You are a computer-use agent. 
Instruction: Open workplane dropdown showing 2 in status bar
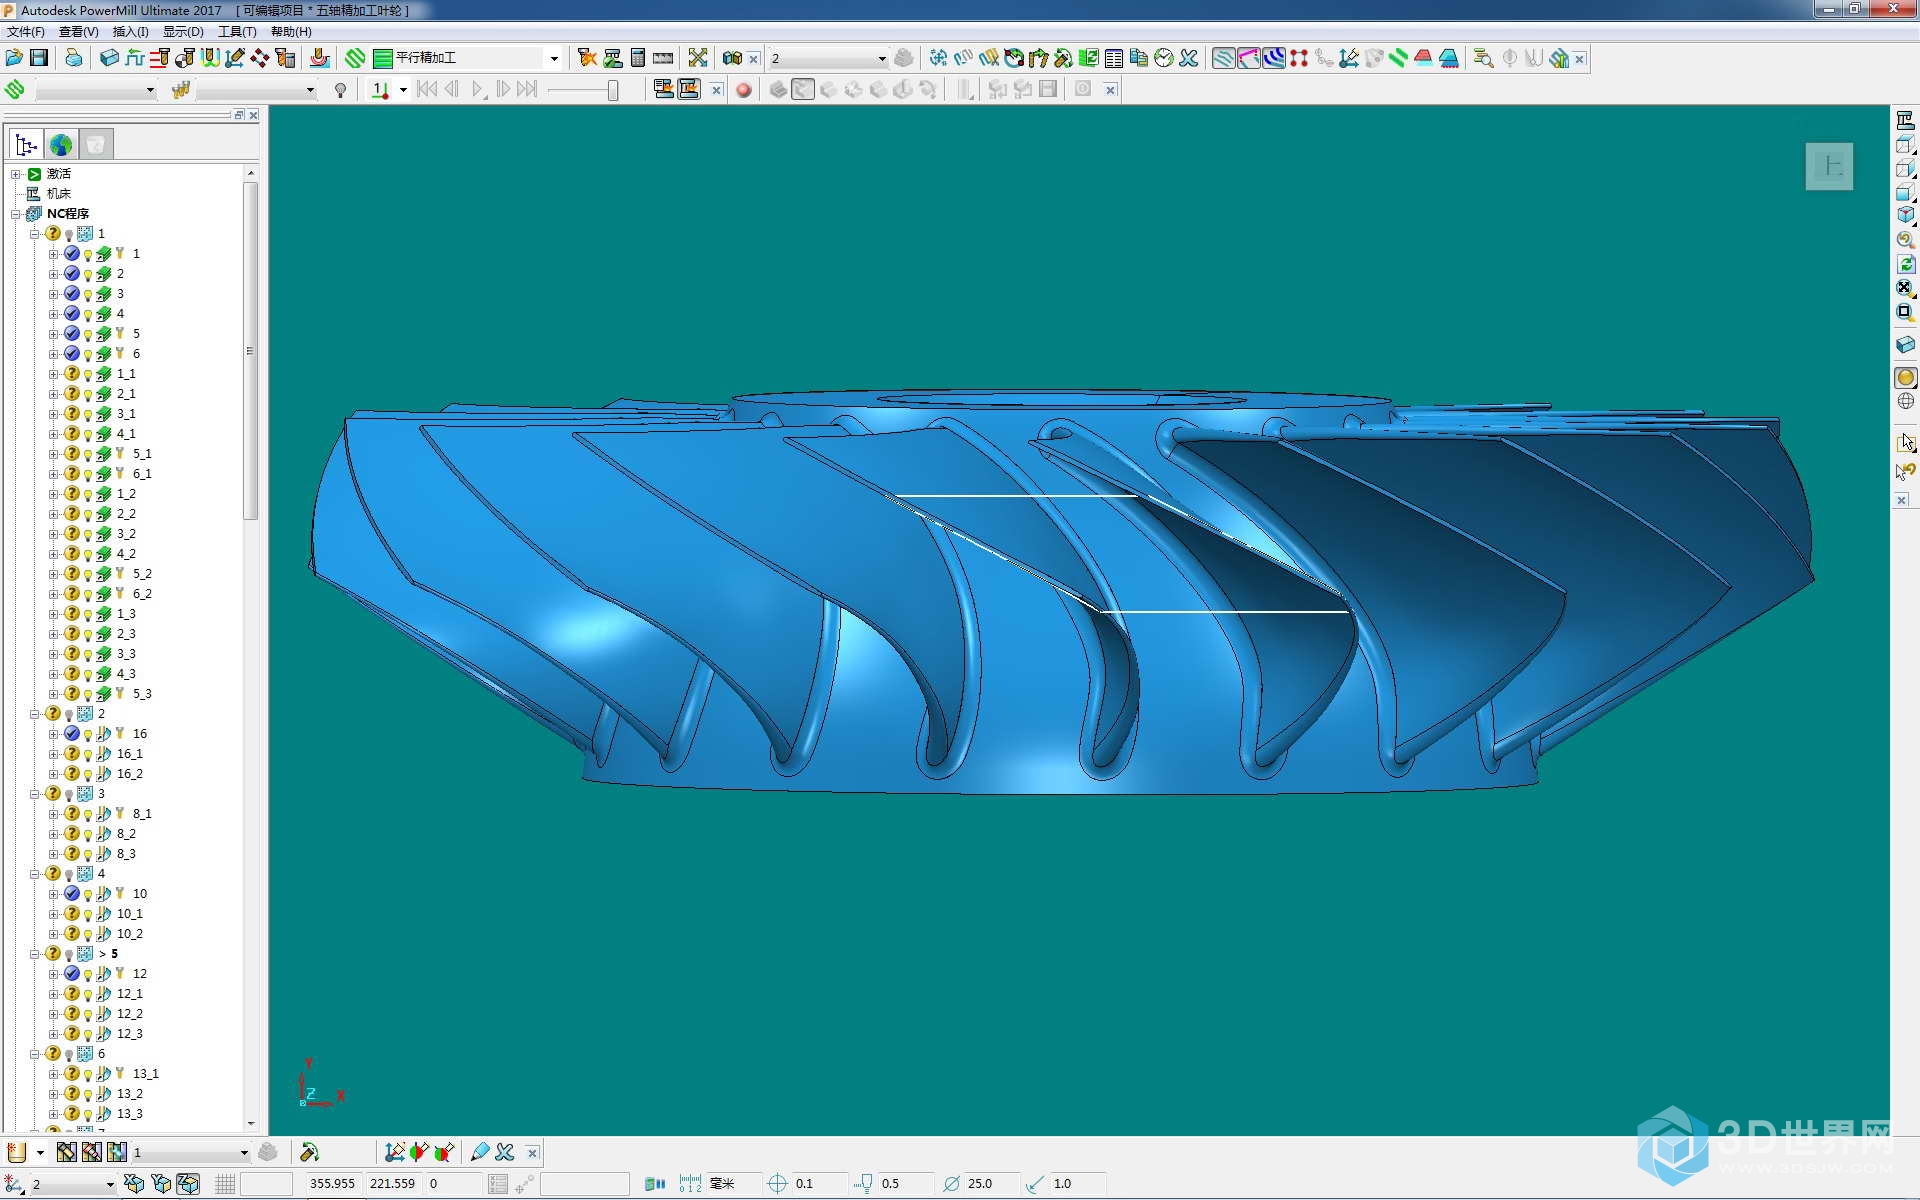coord(109,1185)
